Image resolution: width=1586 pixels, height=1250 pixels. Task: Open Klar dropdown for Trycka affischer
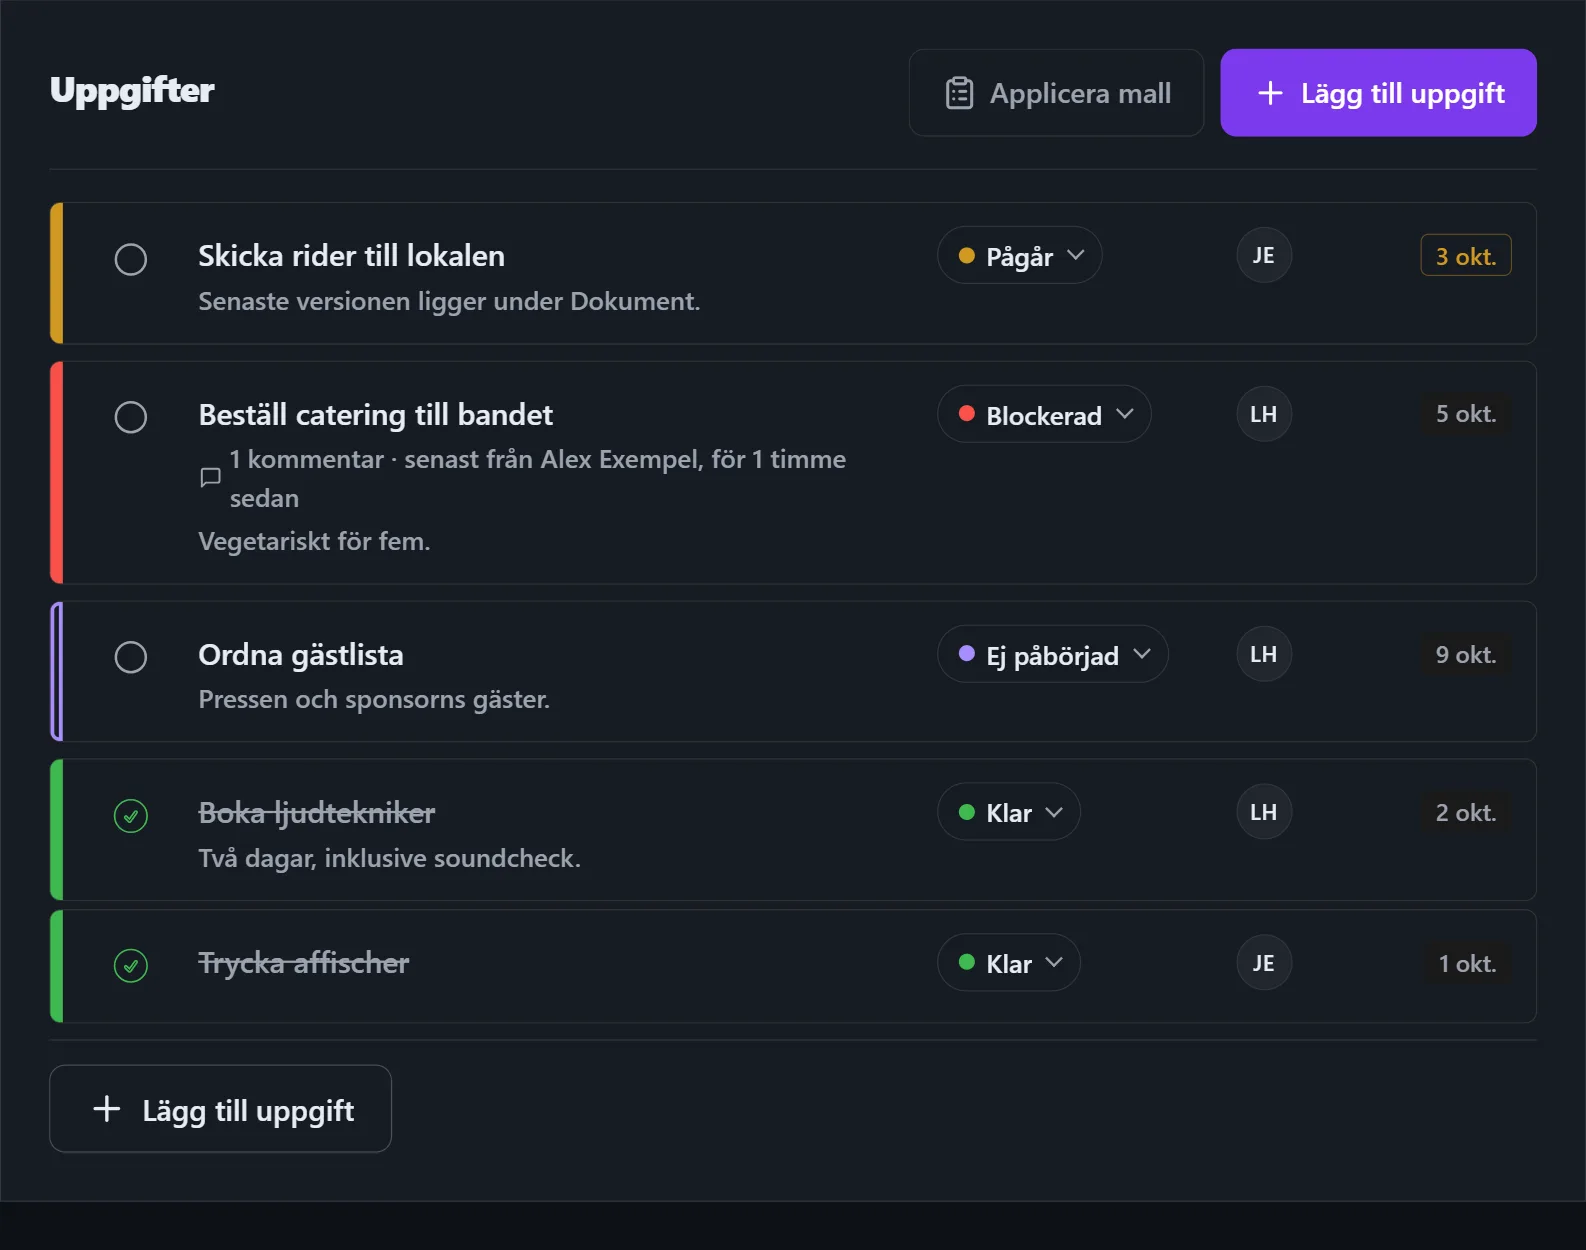click(1009, 963)
